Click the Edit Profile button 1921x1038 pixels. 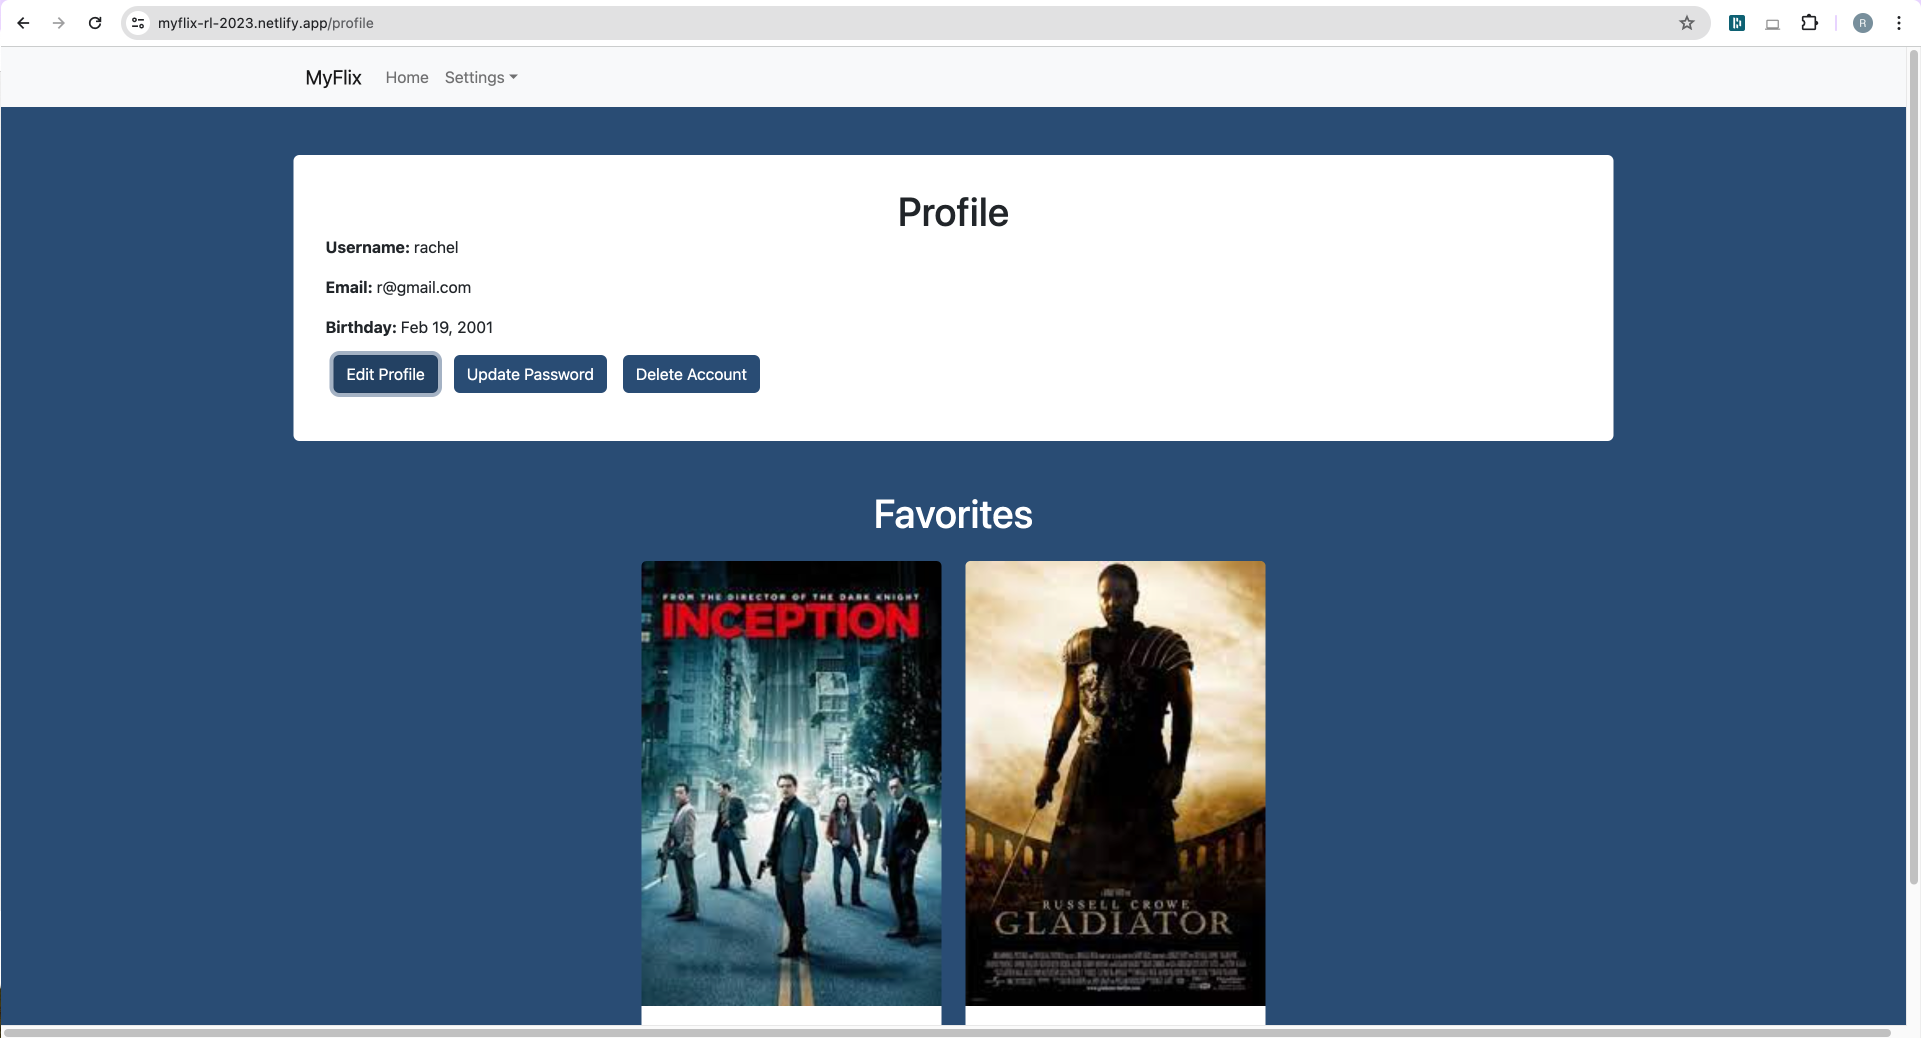click(385, 374)
